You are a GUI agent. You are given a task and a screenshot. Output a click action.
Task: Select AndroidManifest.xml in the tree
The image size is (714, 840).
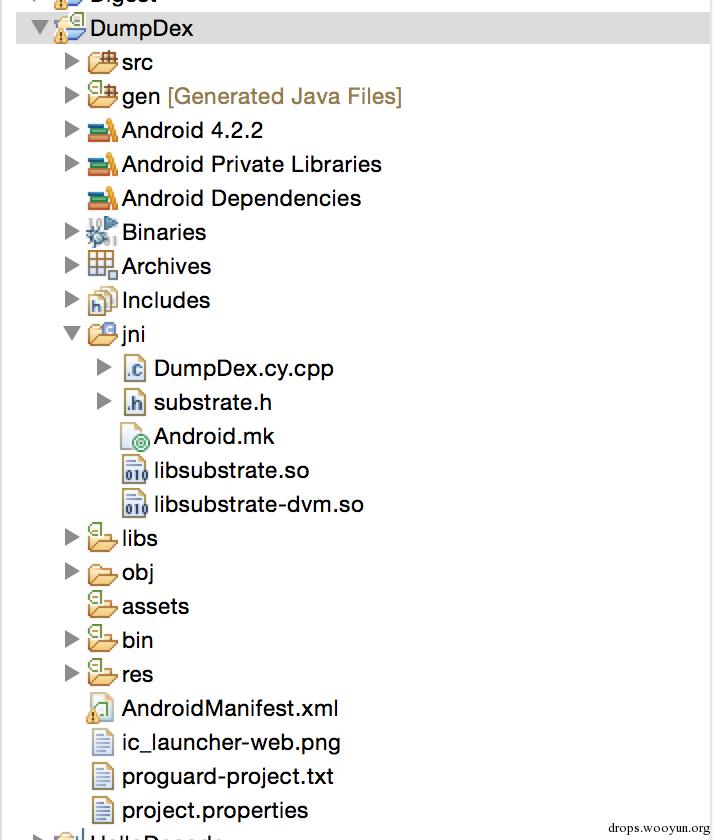tap(229, 708)
